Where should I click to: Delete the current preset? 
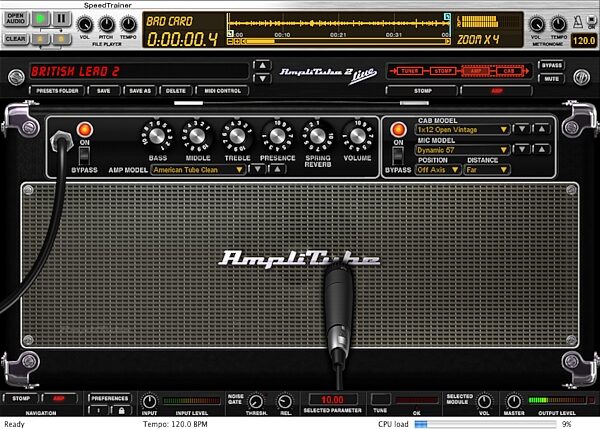(176, 91)
